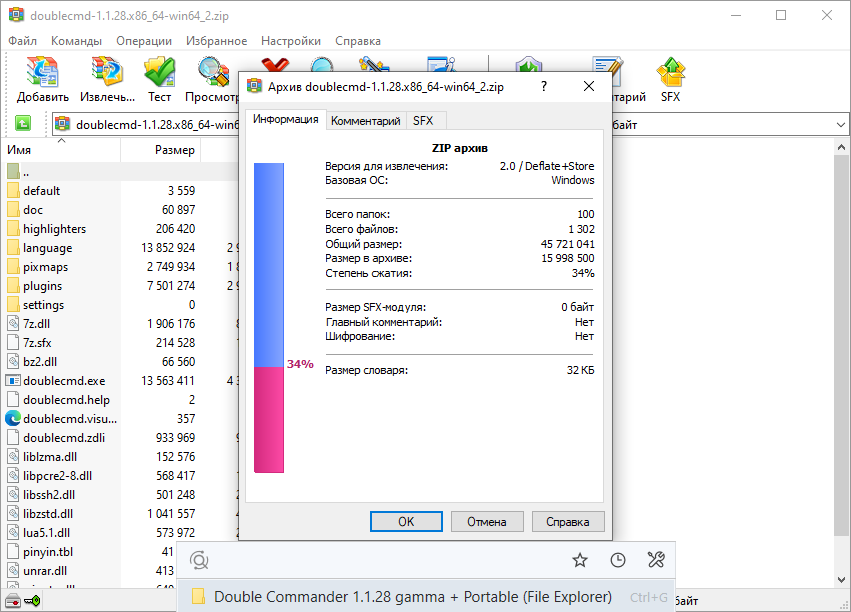The image size is (851, 612).
Task: Go up one folder with green arrow icon
Action: pos(23,124)
